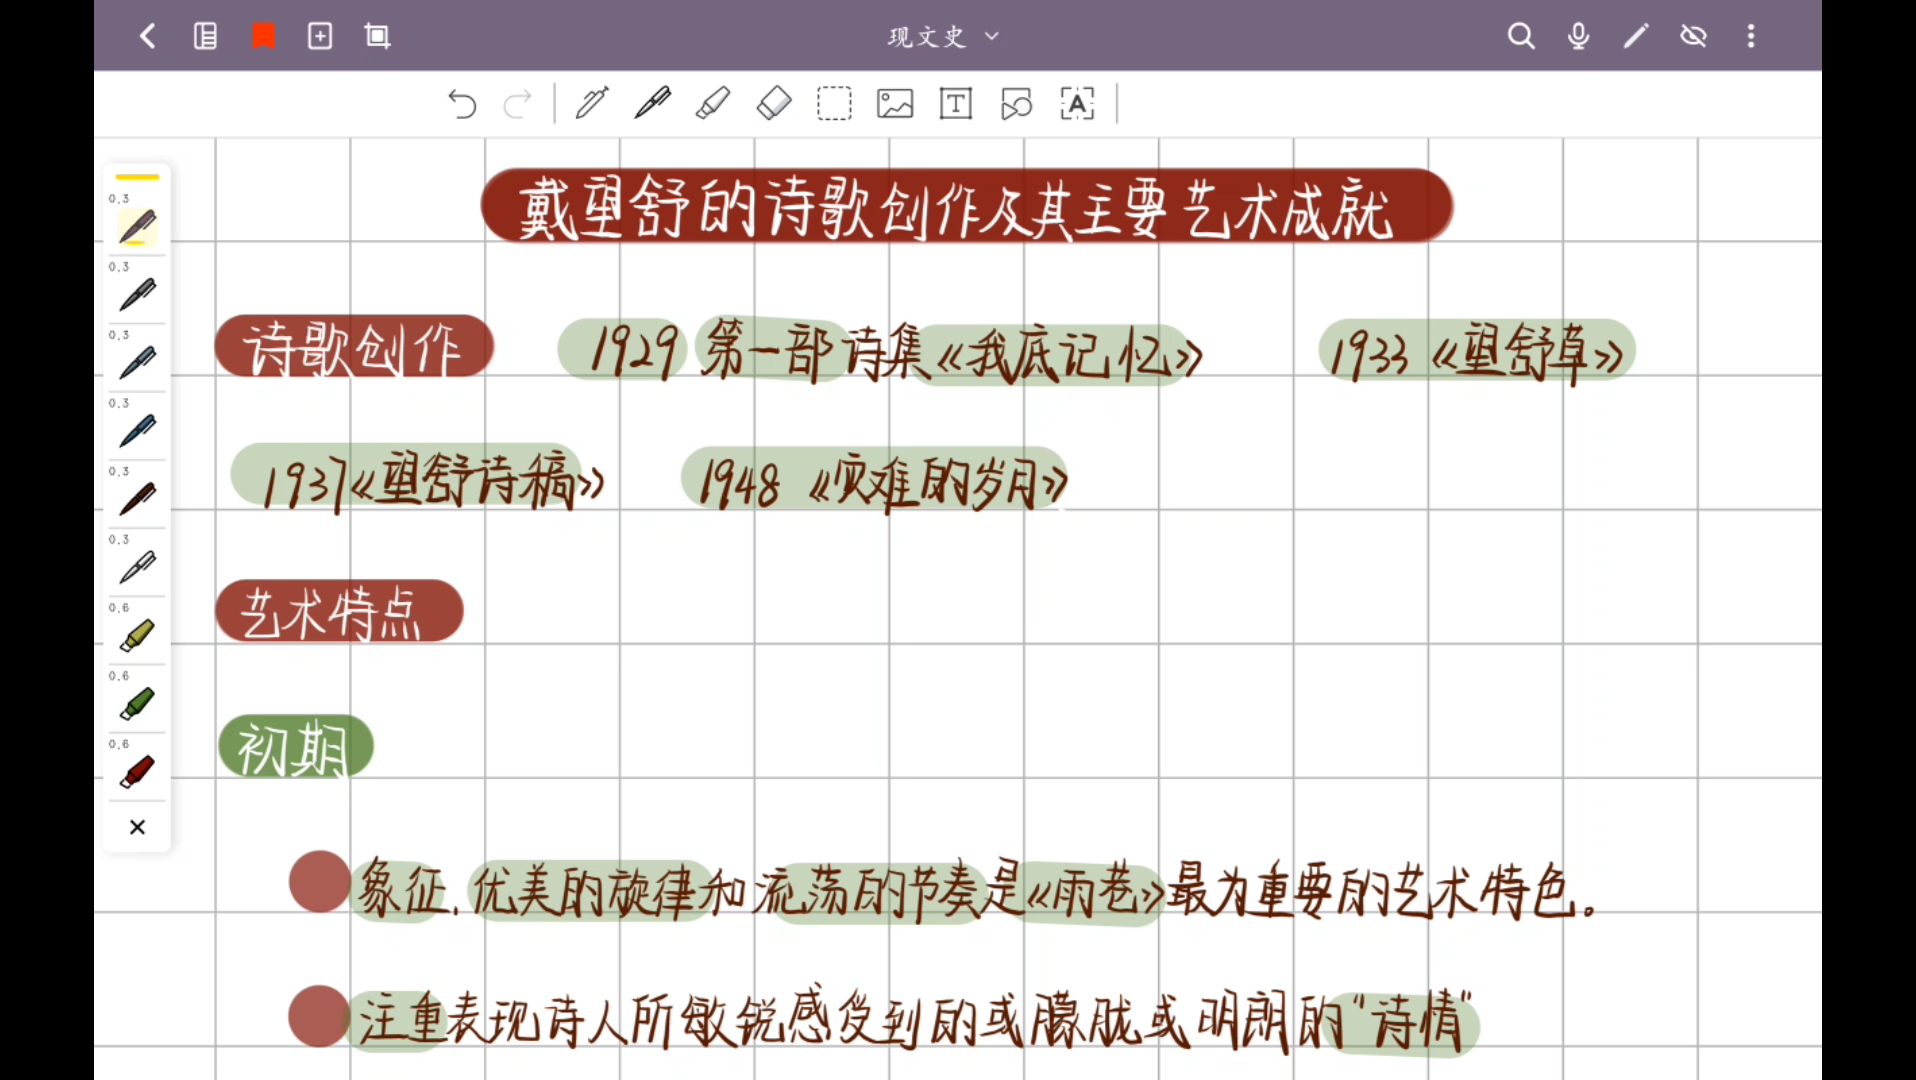Redo the last undone stroke
This screenshot has height=1080, width=1916.
tap(518, 104)
